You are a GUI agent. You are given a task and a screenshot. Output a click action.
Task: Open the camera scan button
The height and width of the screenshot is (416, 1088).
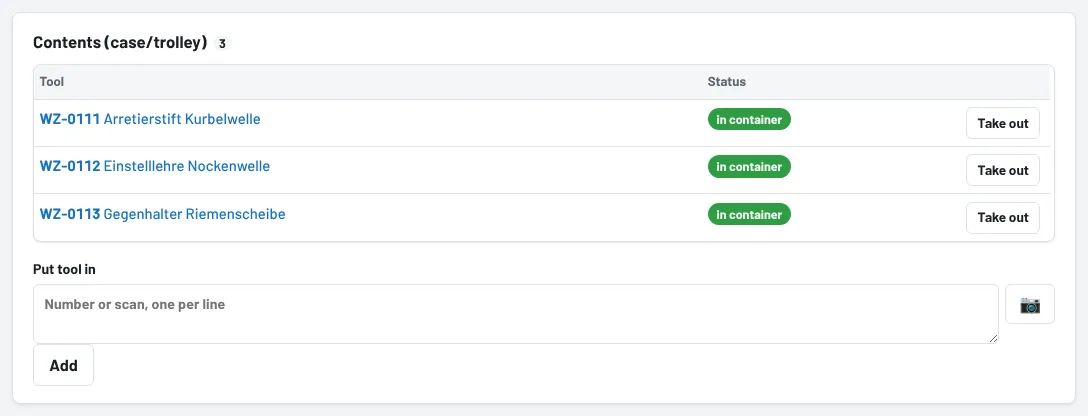click(1030, 304)
